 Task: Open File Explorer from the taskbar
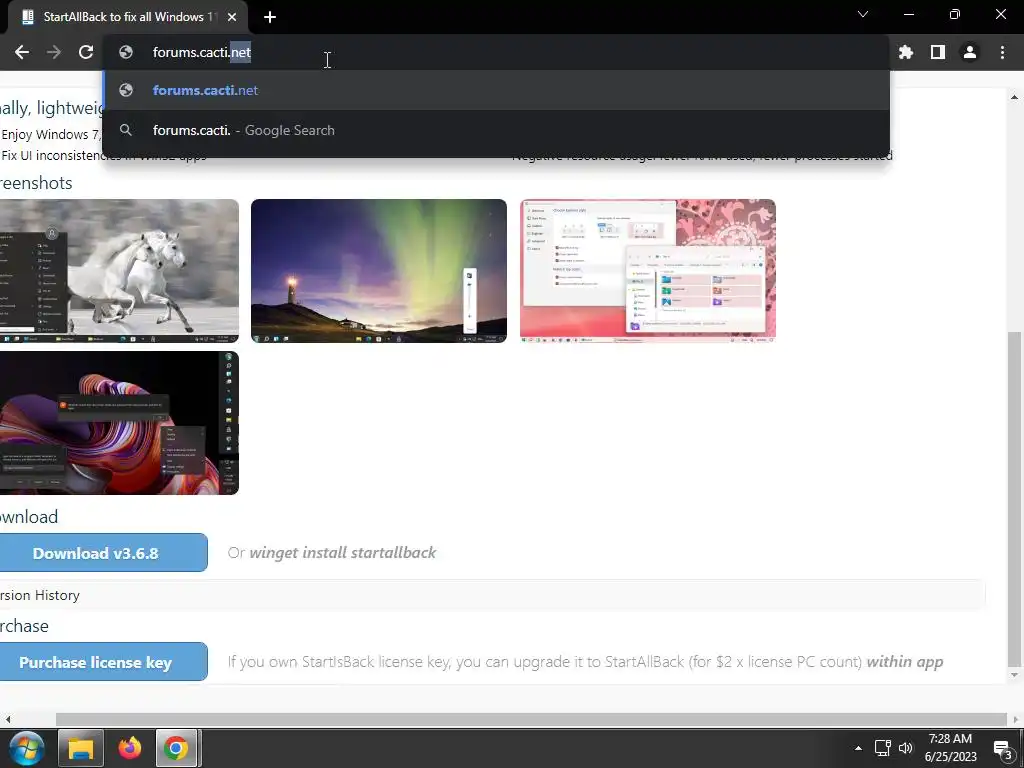[81, 748]
